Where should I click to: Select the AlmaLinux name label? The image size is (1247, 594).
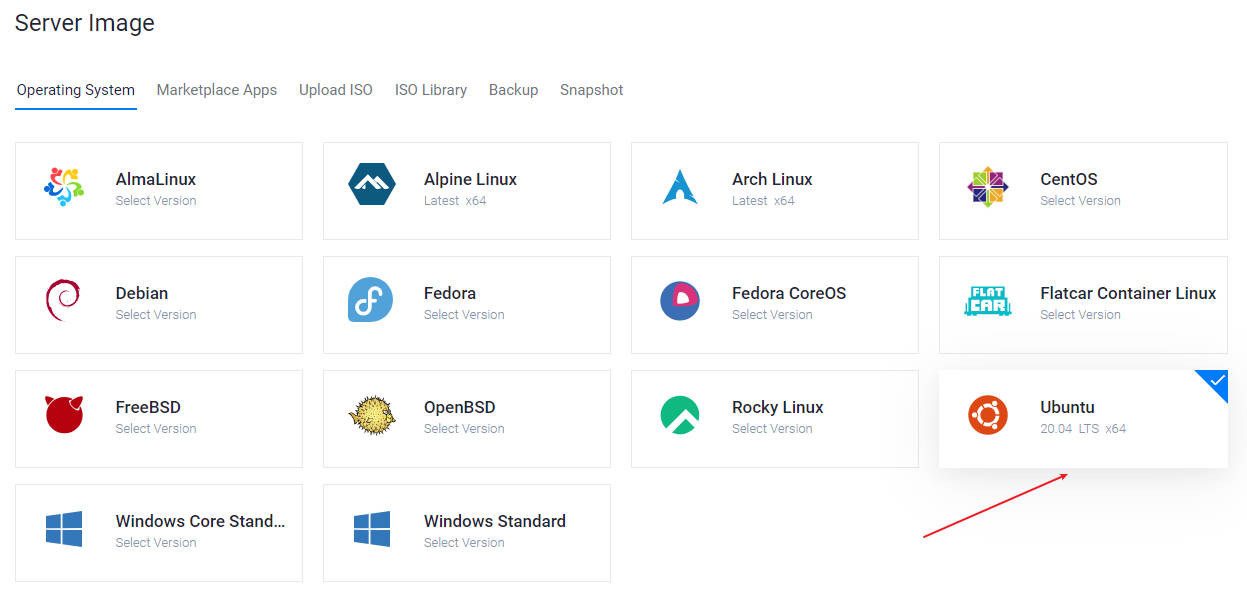click(156, 180)
